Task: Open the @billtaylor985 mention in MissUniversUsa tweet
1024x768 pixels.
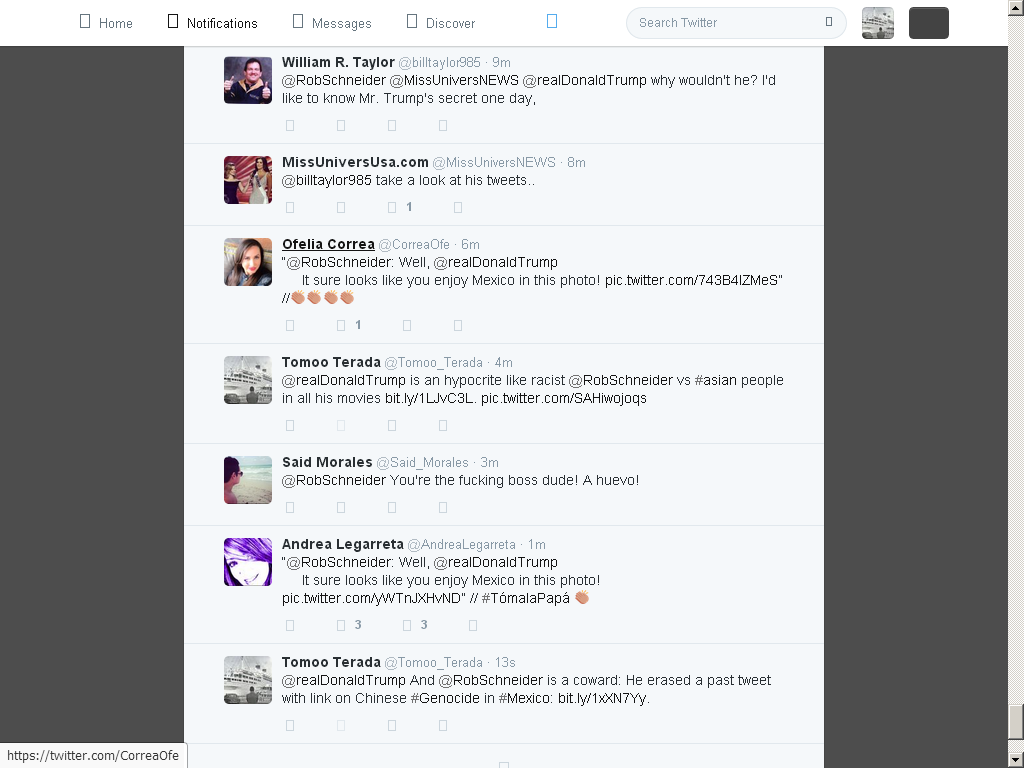Action: [327, 180]
